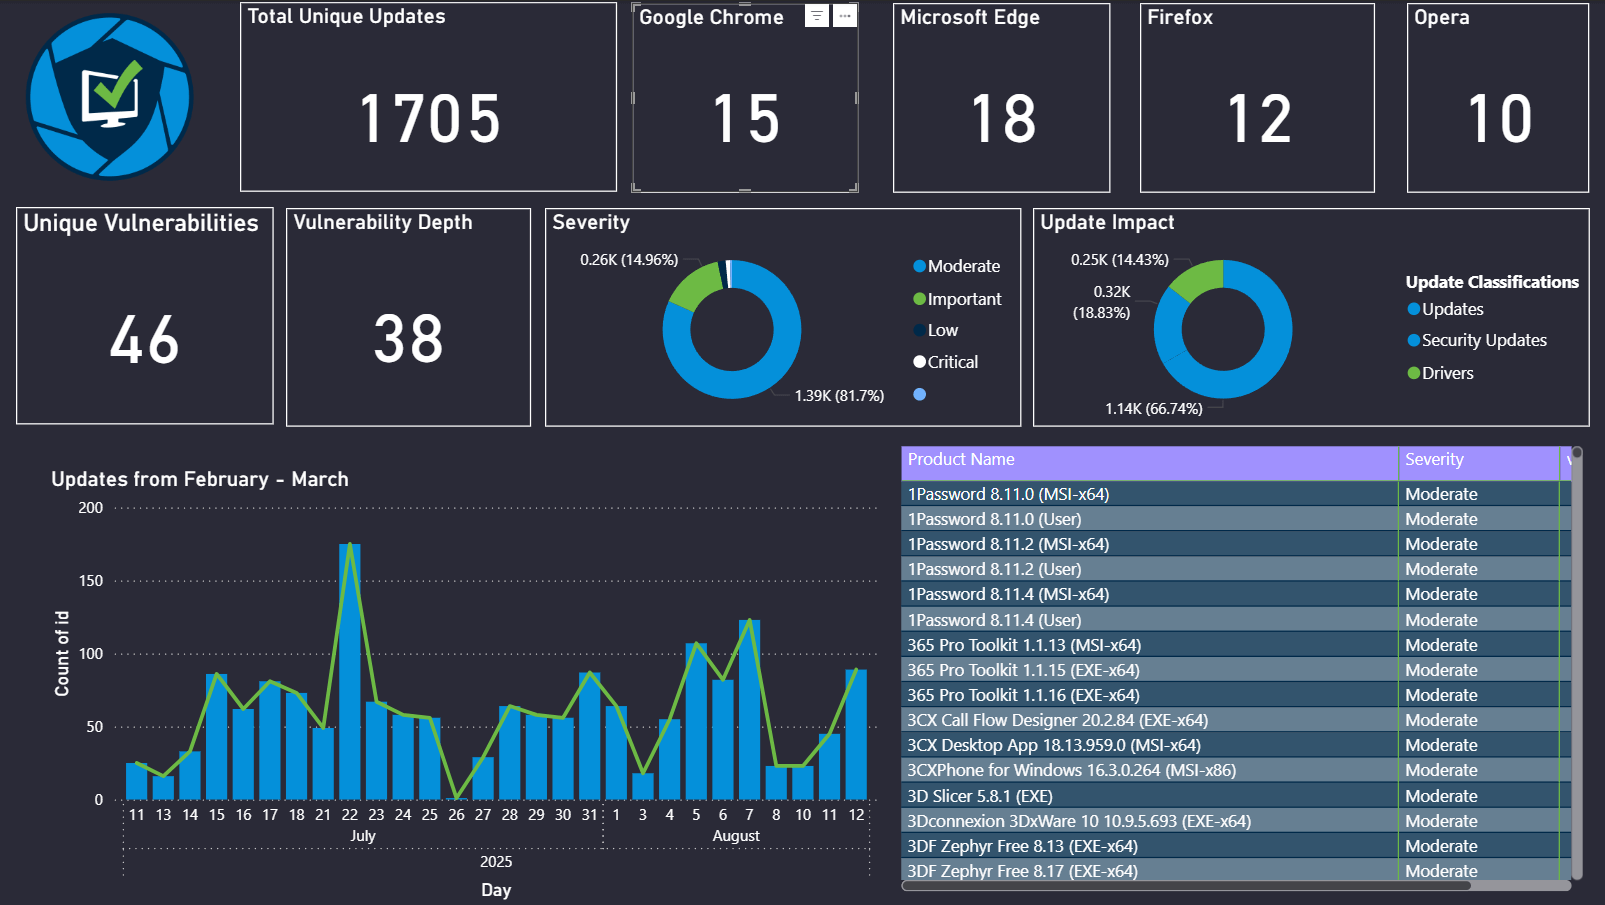Select row 3D Slicer 5.8.1 (EXE)
This screenshot has height=905, width=1605.
pos(1236,796)
